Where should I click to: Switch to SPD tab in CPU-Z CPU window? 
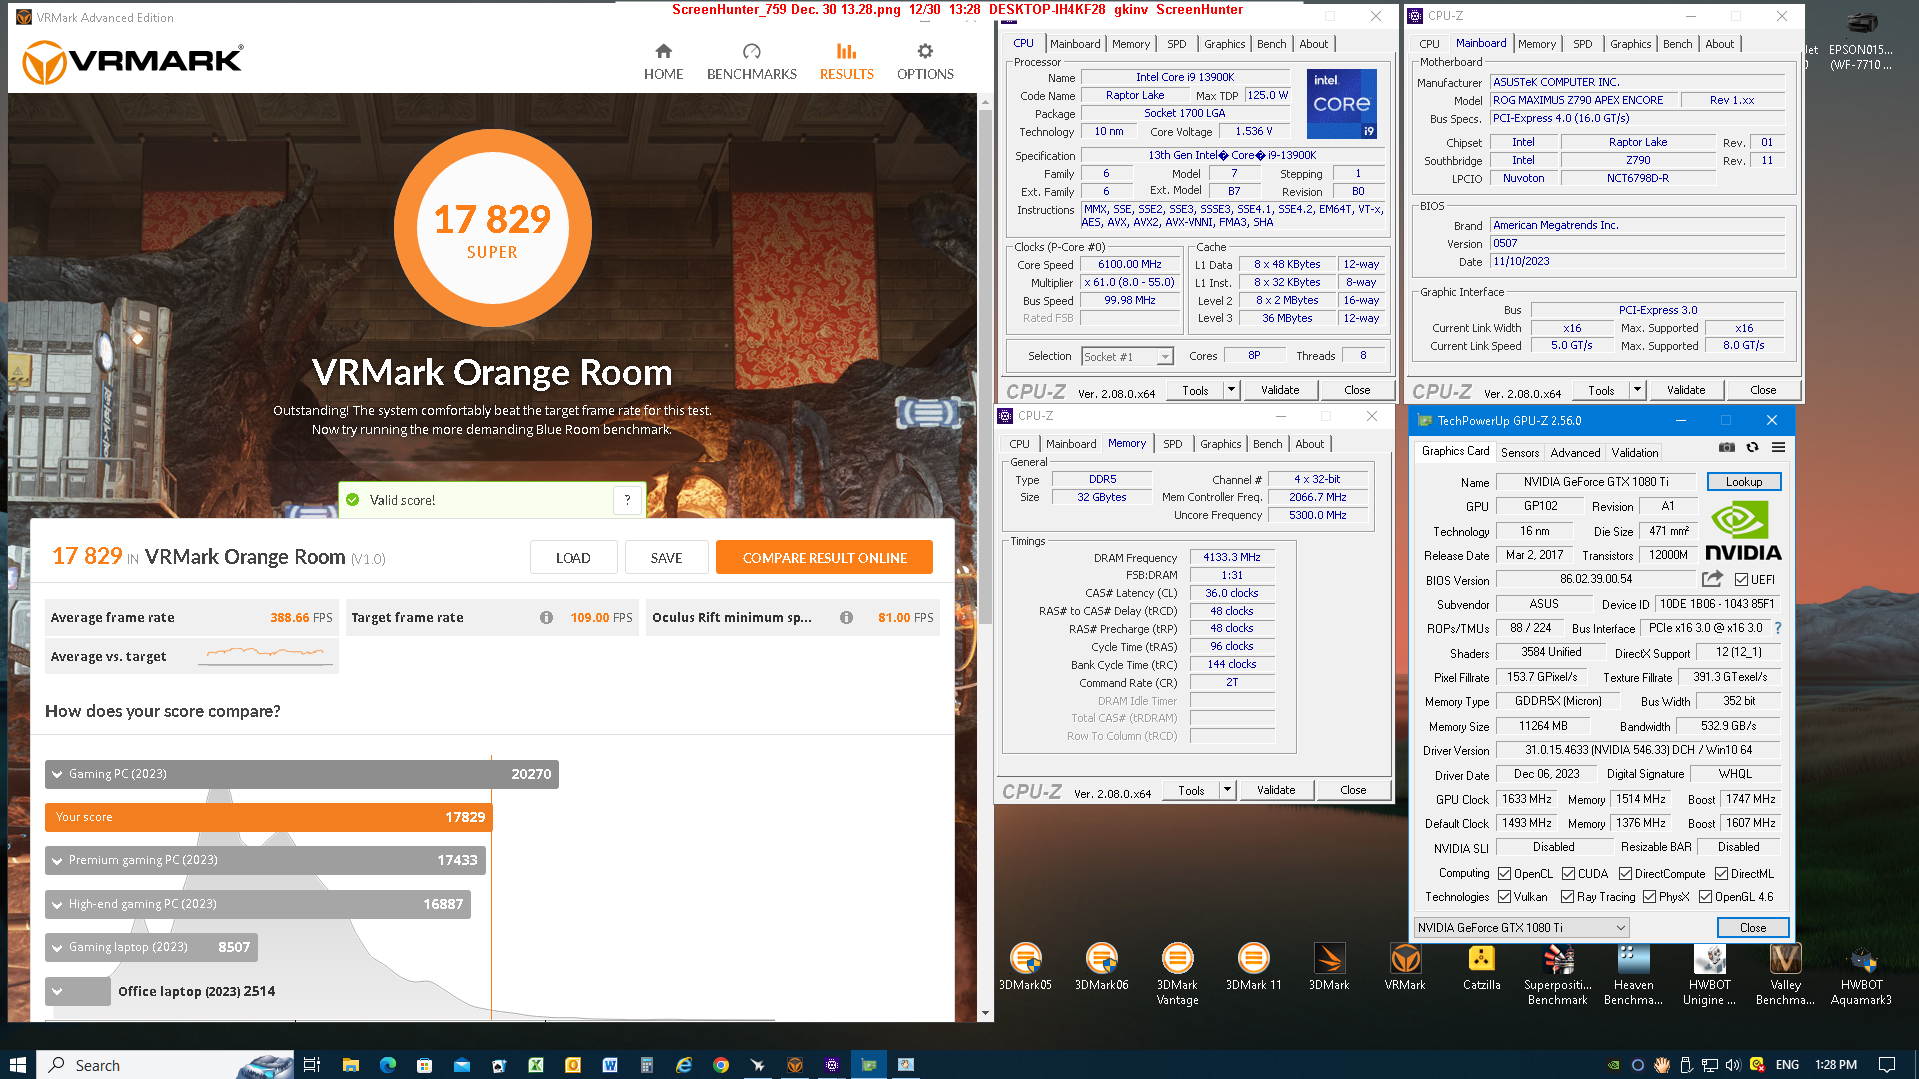pyautogui.click(x=1176, y=44)
